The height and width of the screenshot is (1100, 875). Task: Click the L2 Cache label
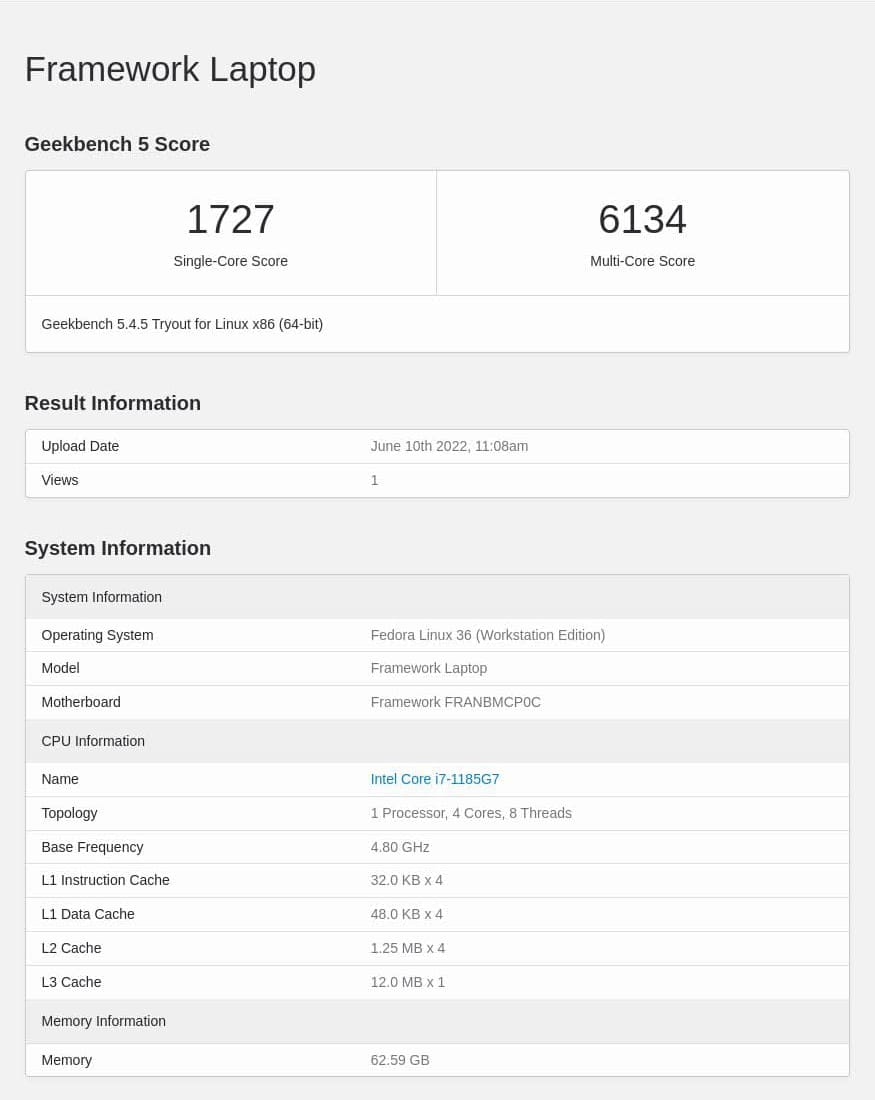pos(71,948)
